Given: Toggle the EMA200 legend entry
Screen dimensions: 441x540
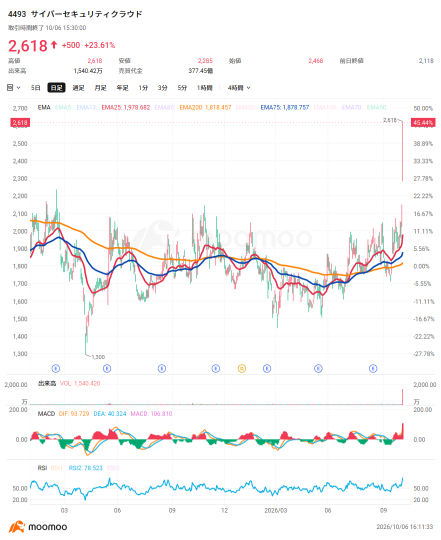Looking at the screenshot, I should click(x=206, y=107).
